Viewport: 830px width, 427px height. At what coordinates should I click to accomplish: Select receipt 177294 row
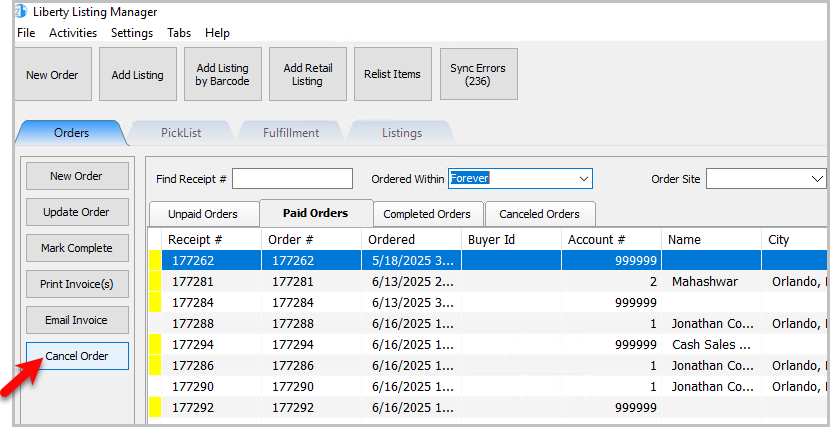click(x=488, y=344)
